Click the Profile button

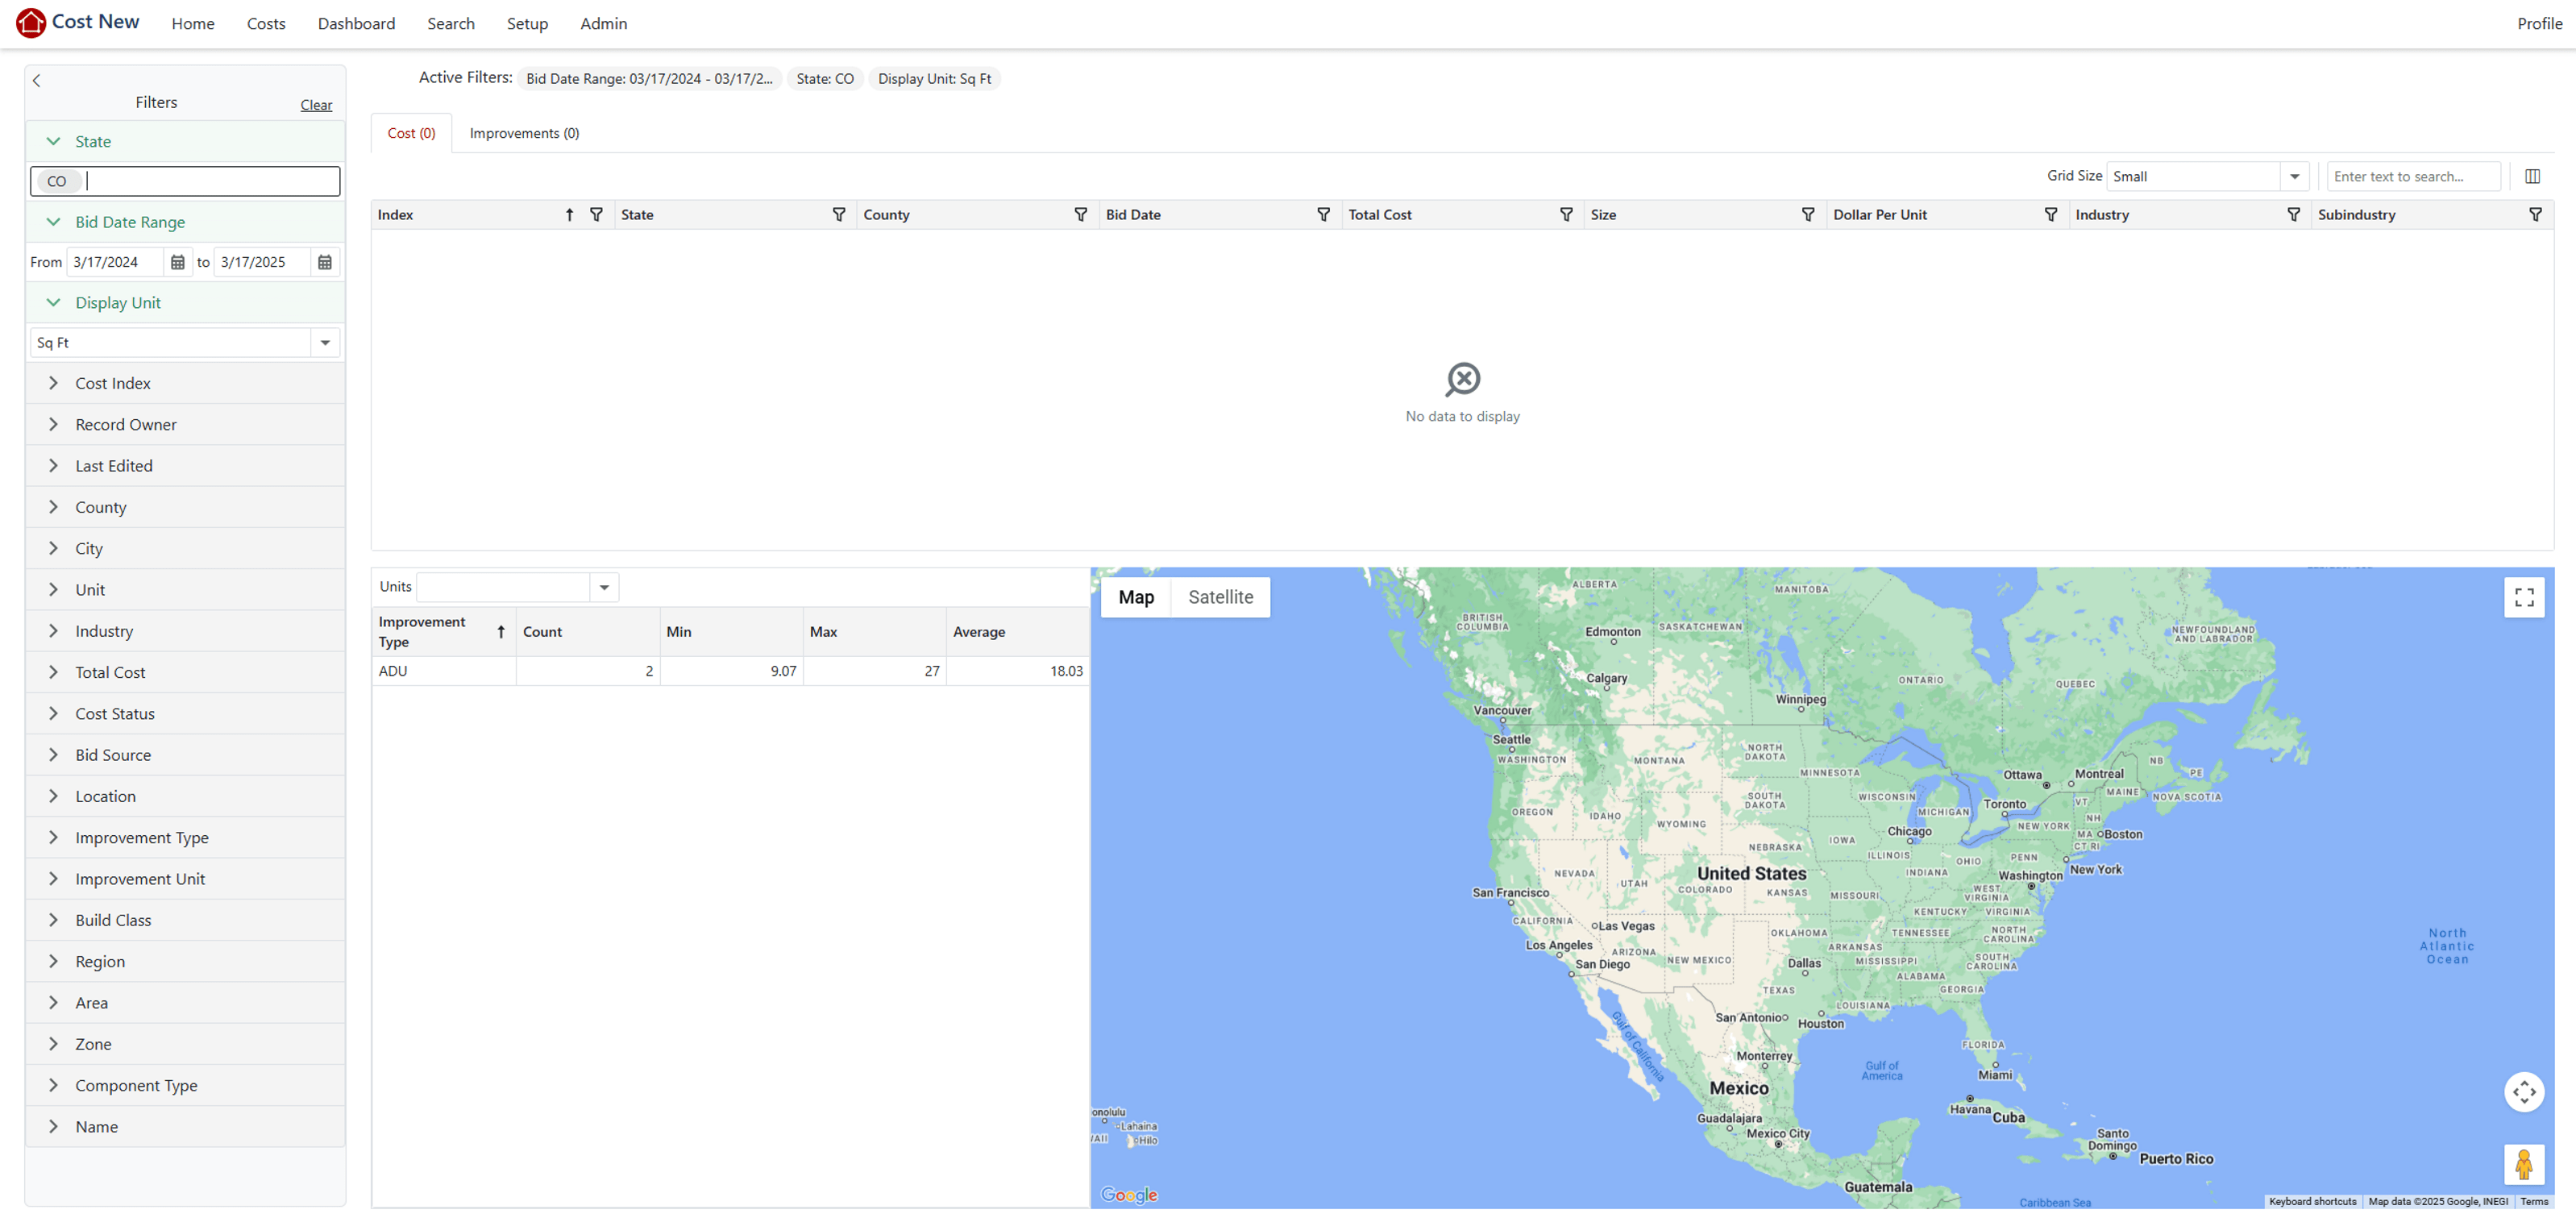tap(2539, 23)
